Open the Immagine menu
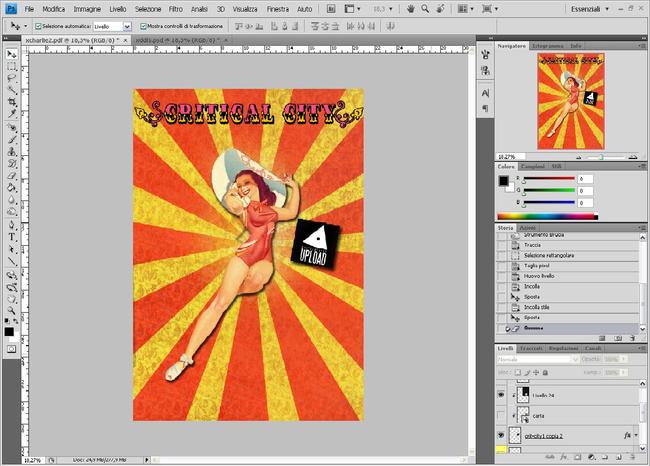The height and width of the screenshot is (466, 650). point(87,9)
